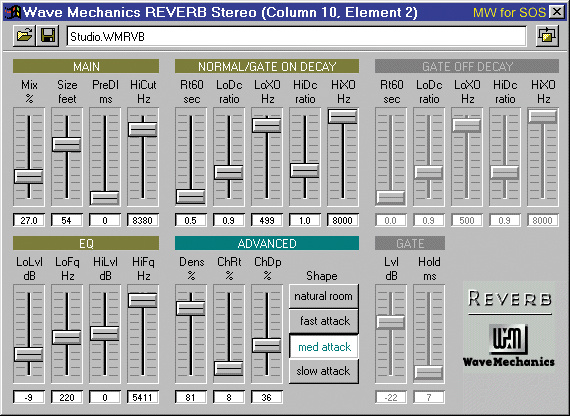Click the Mix value field showing 27.0
The width and height of the screenshot is (570, 416).
coord(29,220)
